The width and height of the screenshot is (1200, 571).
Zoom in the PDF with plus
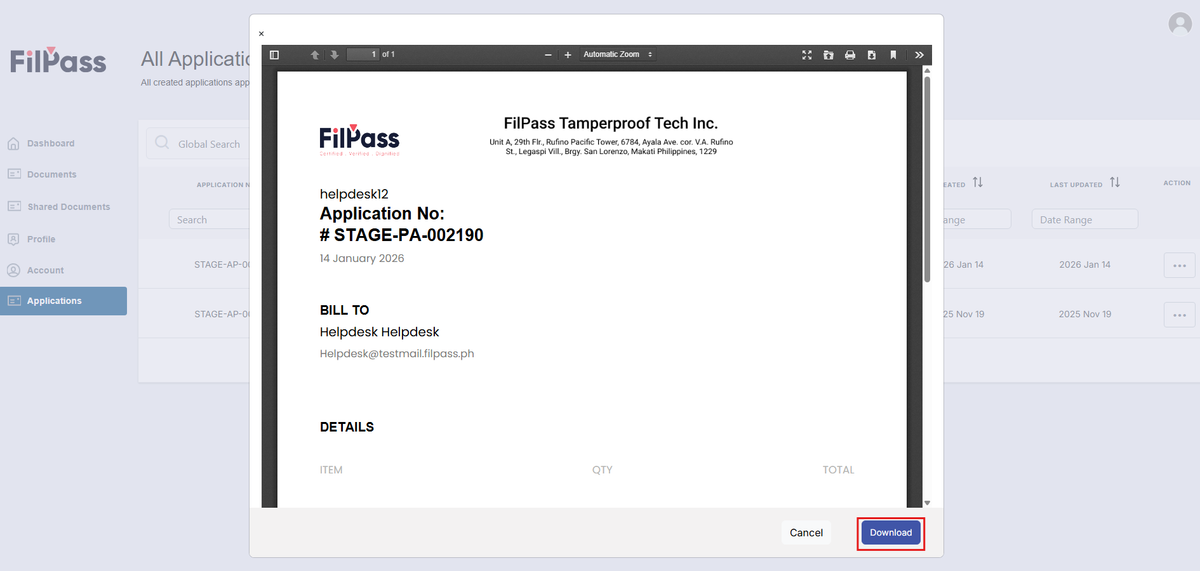click(x=568, y=55)
